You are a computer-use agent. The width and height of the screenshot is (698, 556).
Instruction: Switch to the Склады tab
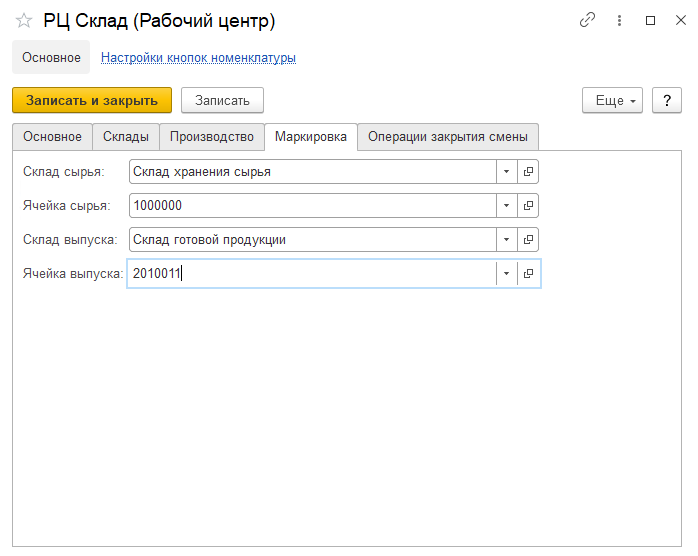tap(126, 136)
